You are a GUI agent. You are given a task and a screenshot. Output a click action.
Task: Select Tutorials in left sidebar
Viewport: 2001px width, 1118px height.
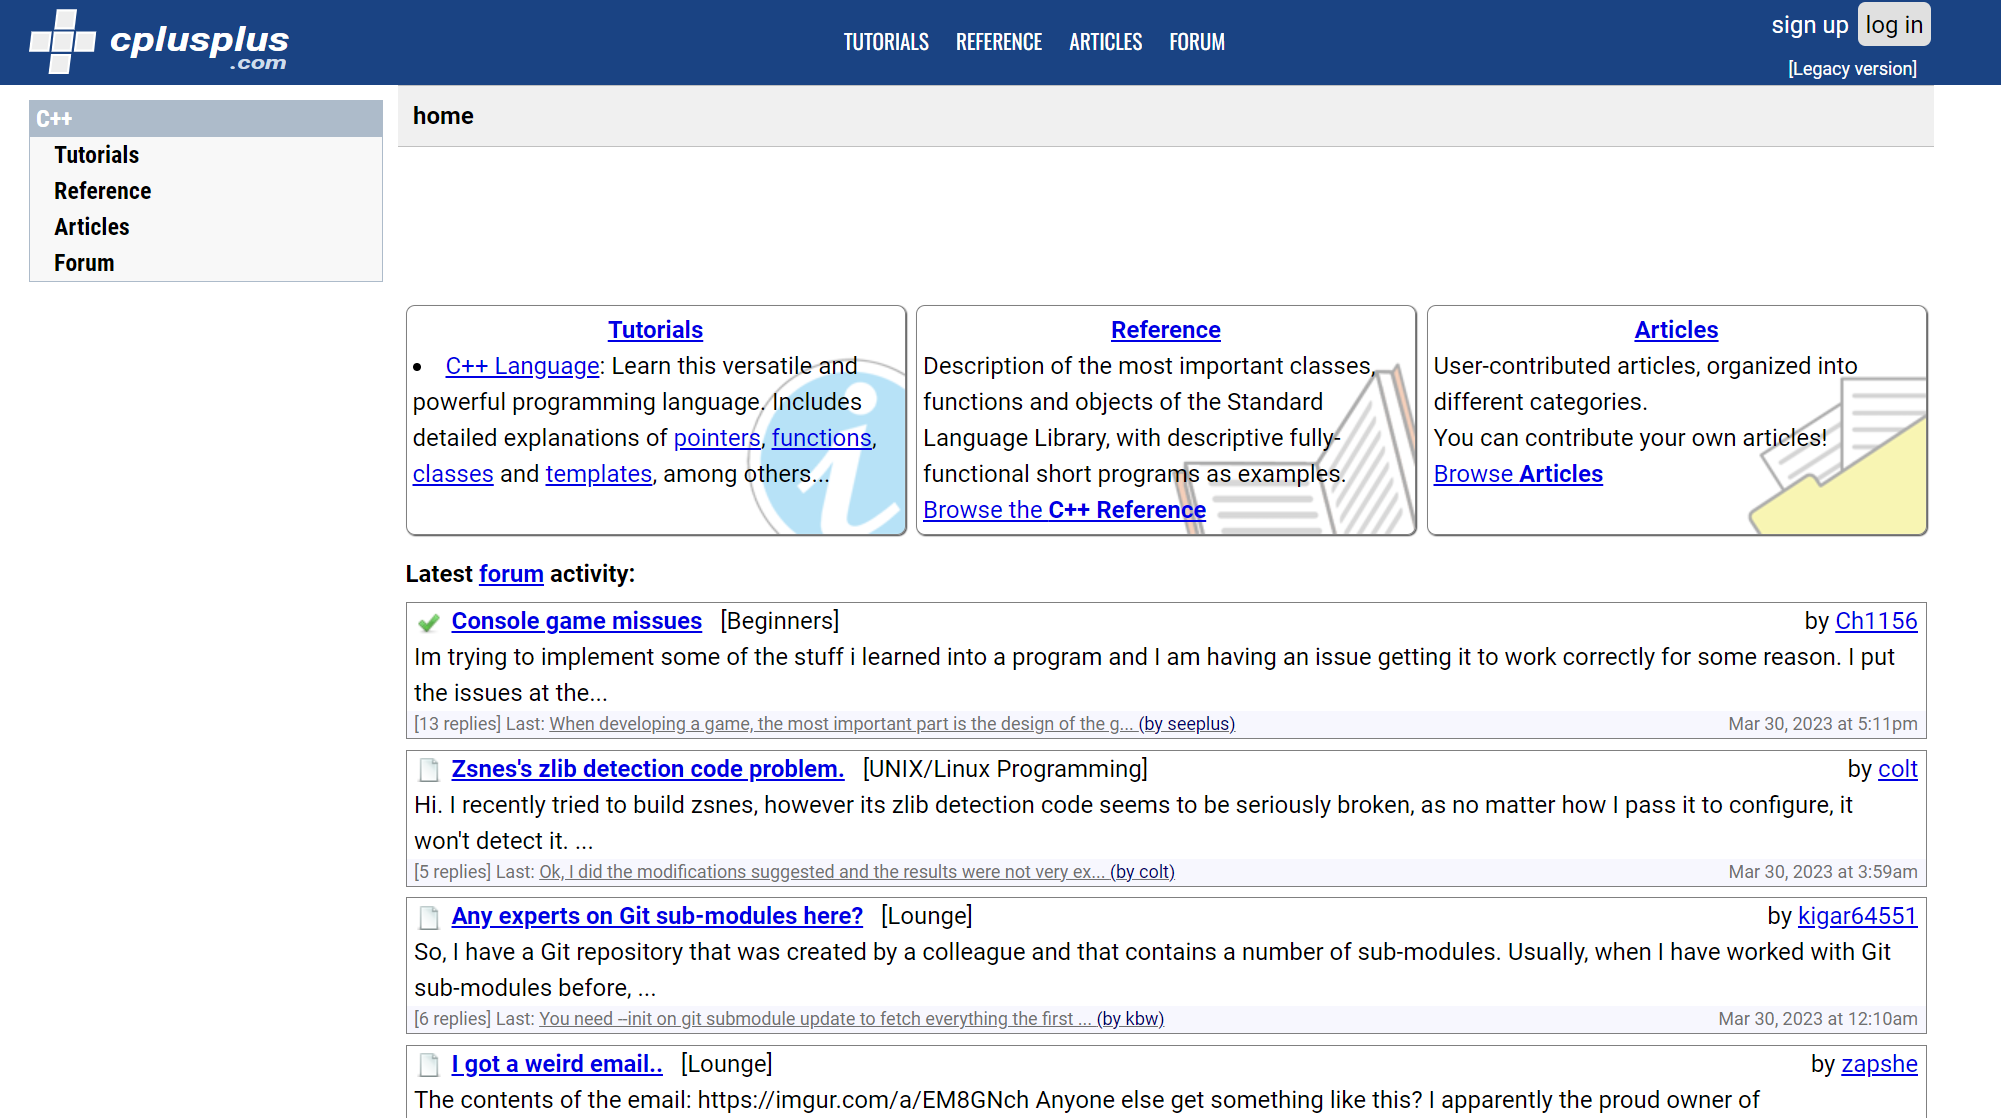coord(96,155)
